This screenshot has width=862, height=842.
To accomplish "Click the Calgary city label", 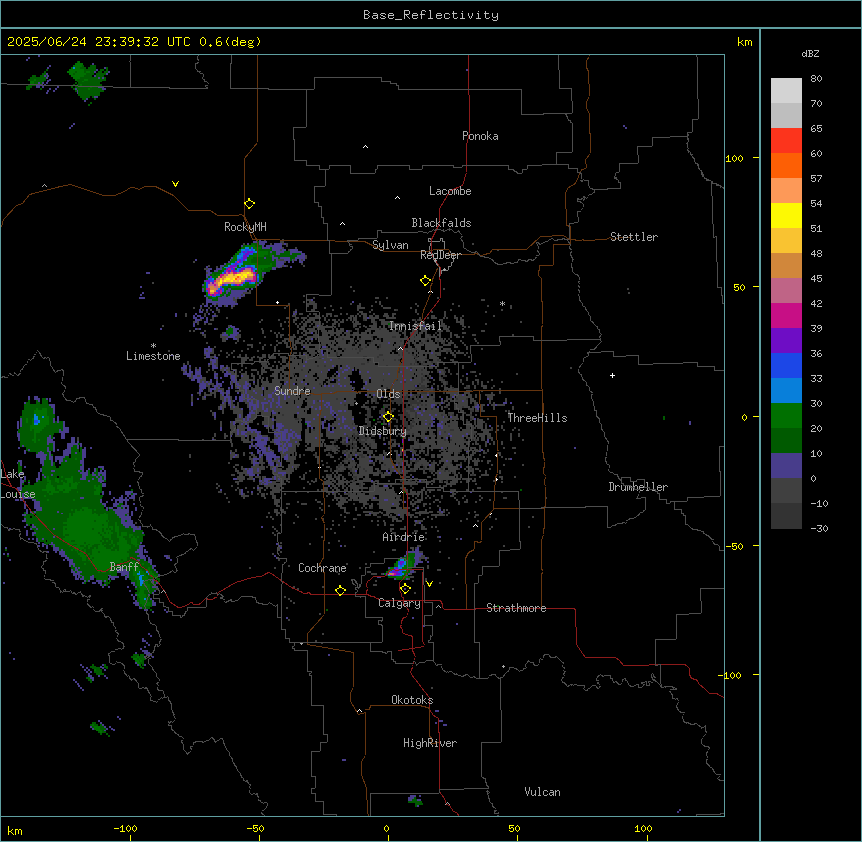I will [399, 603].
